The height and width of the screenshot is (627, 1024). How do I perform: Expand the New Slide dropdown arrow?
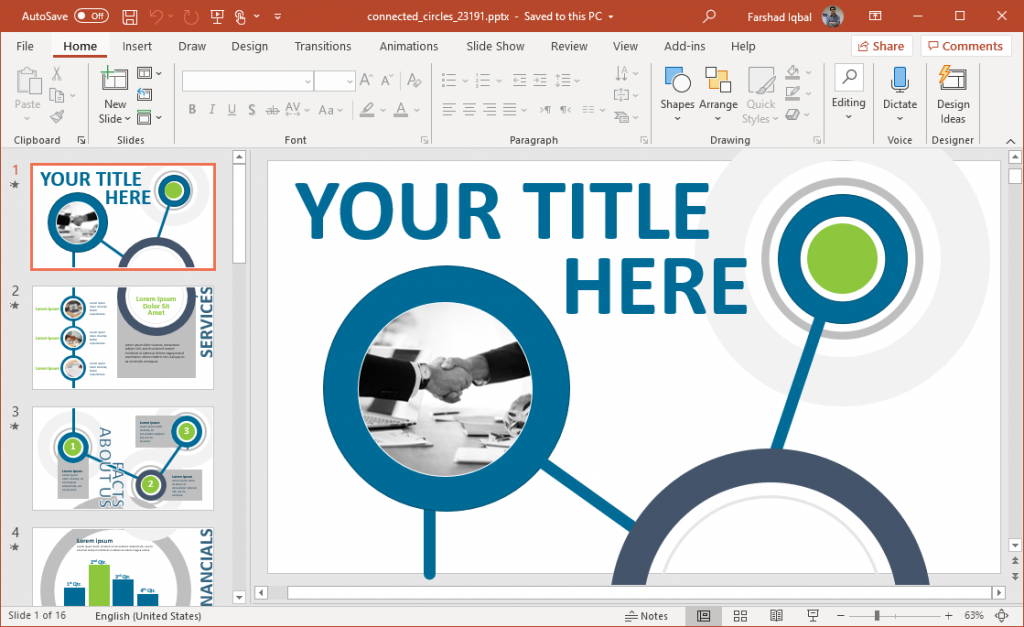[113, 120]
